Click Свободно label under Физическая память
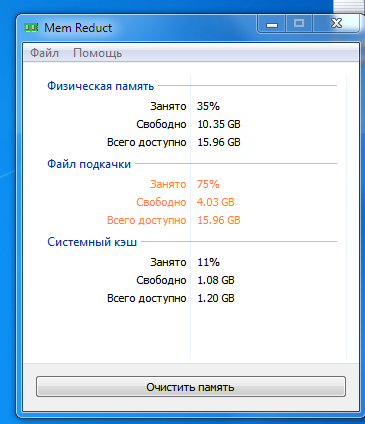Viewport: 365px width, 424px height. (161, 125)
